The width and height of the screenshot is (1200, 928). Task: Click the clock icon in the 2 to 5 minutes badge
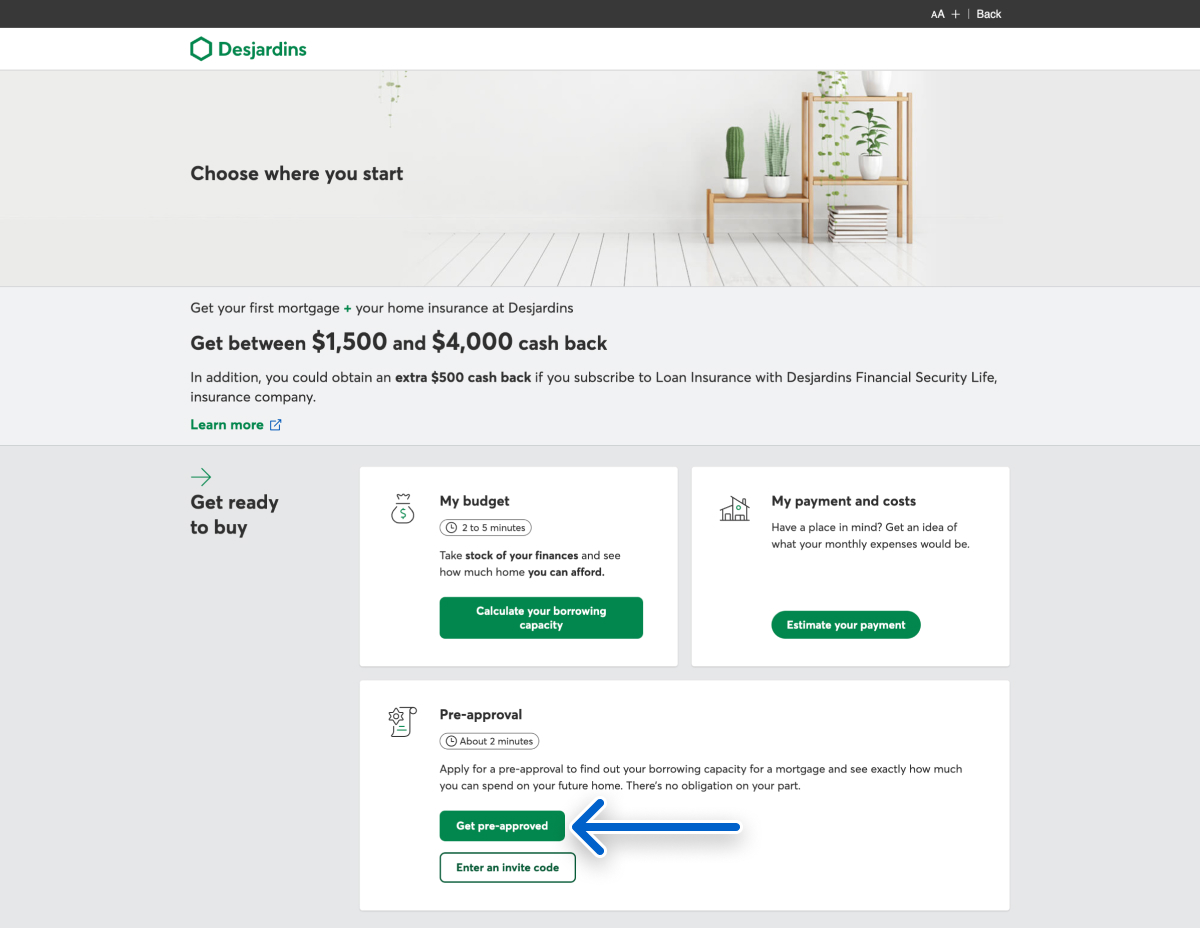point(451,527)
